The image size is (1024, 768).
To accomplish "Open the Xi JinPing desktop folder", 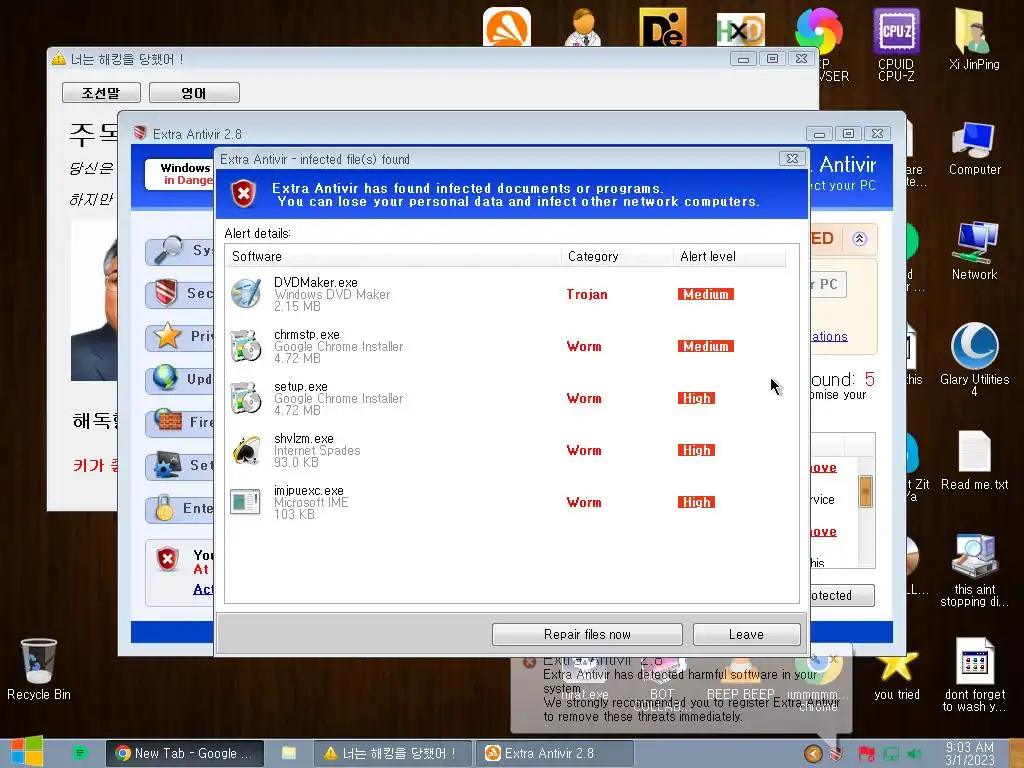I will 974,39.
